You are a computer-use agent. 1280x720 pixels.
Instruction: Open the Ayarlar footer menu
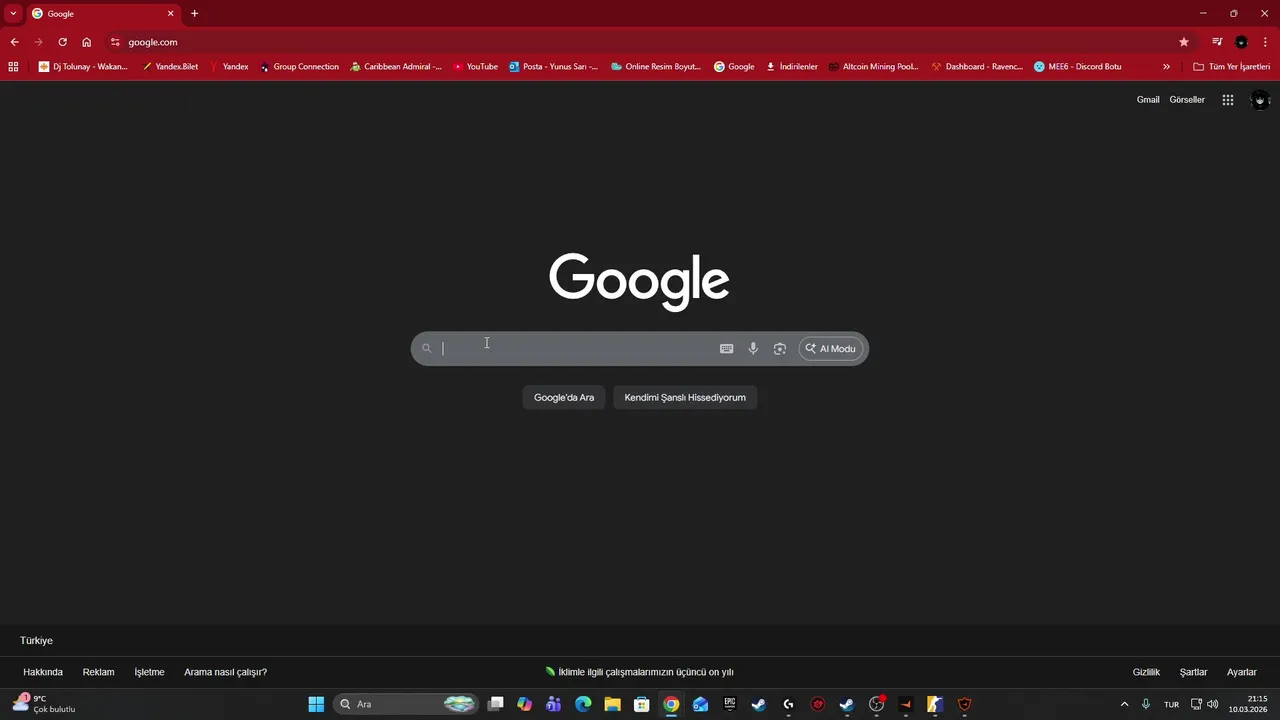[1242, 672]
